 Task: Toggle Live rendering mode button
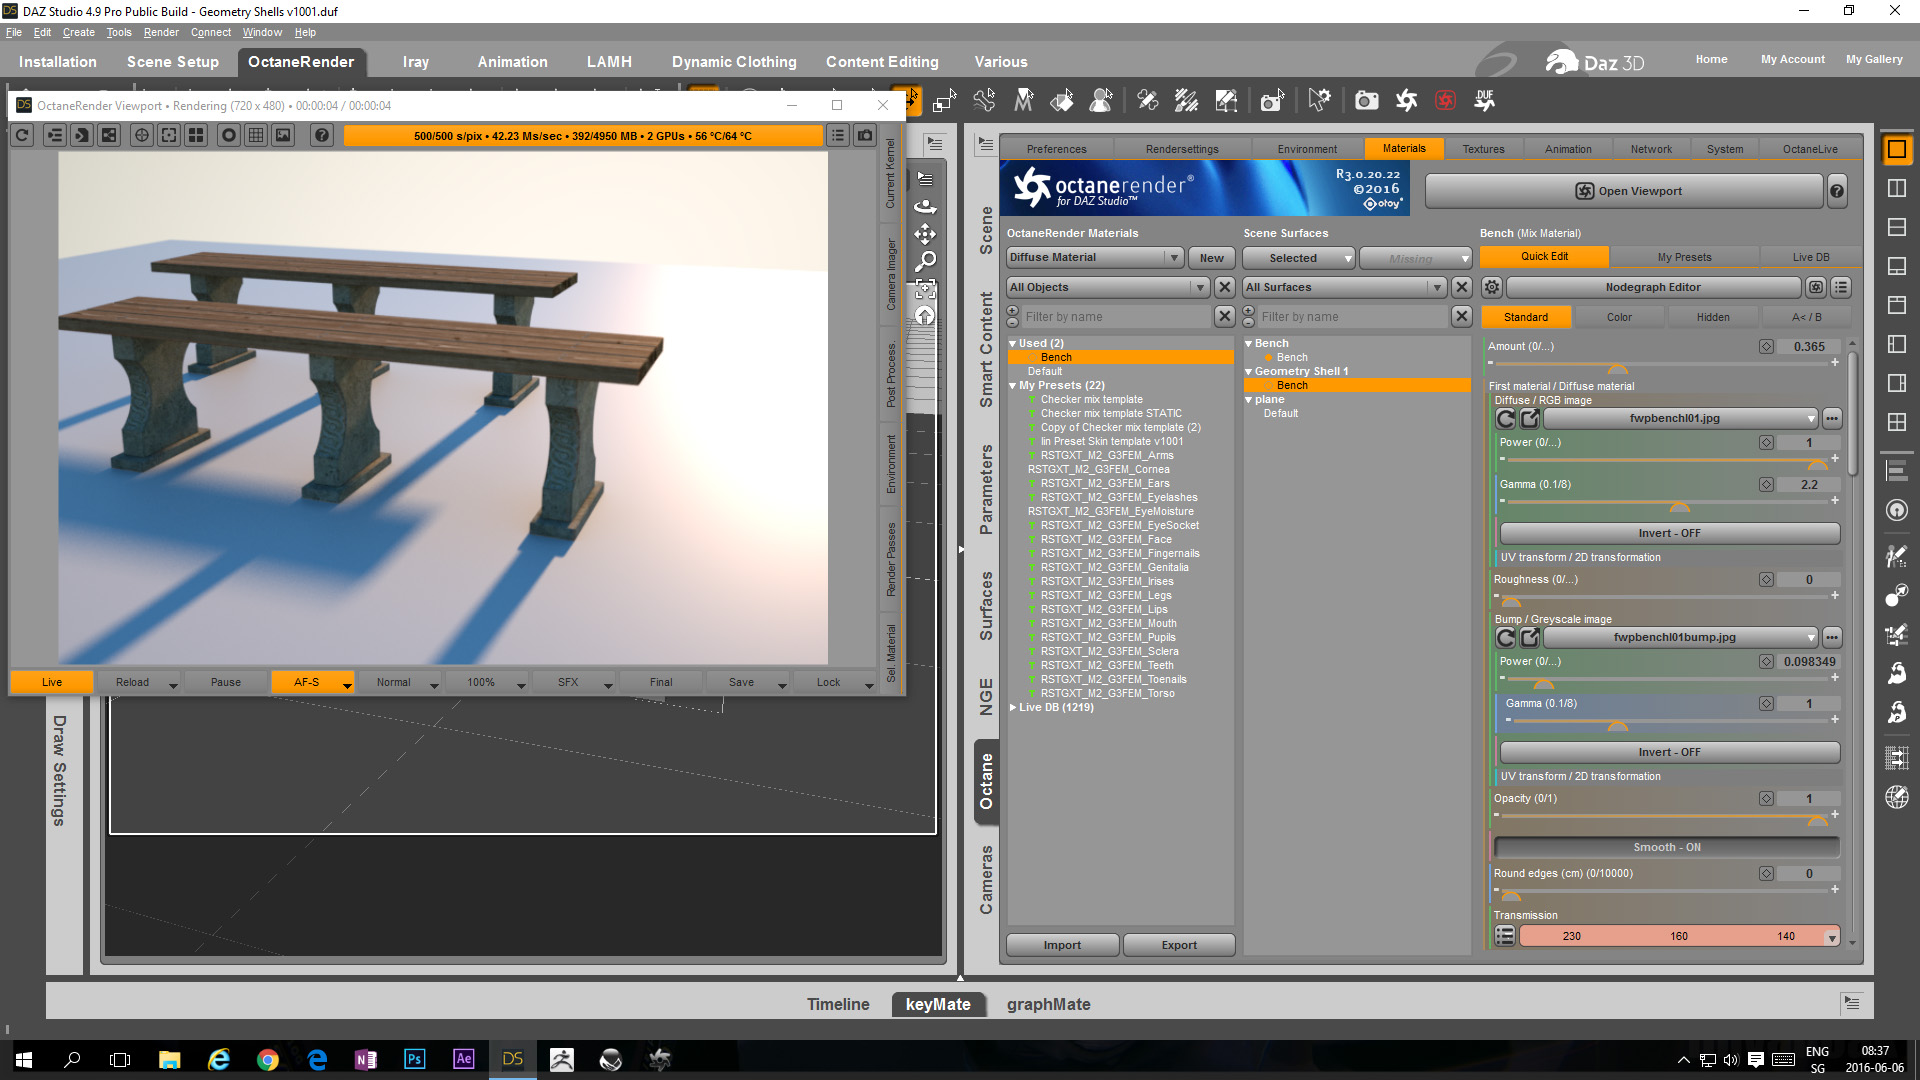click(52, 682)
